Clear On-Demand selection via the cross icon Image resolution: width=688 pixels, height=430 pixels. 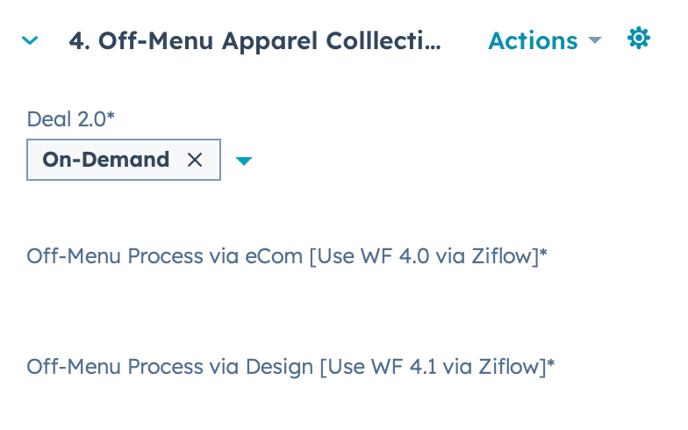[195, 160]
